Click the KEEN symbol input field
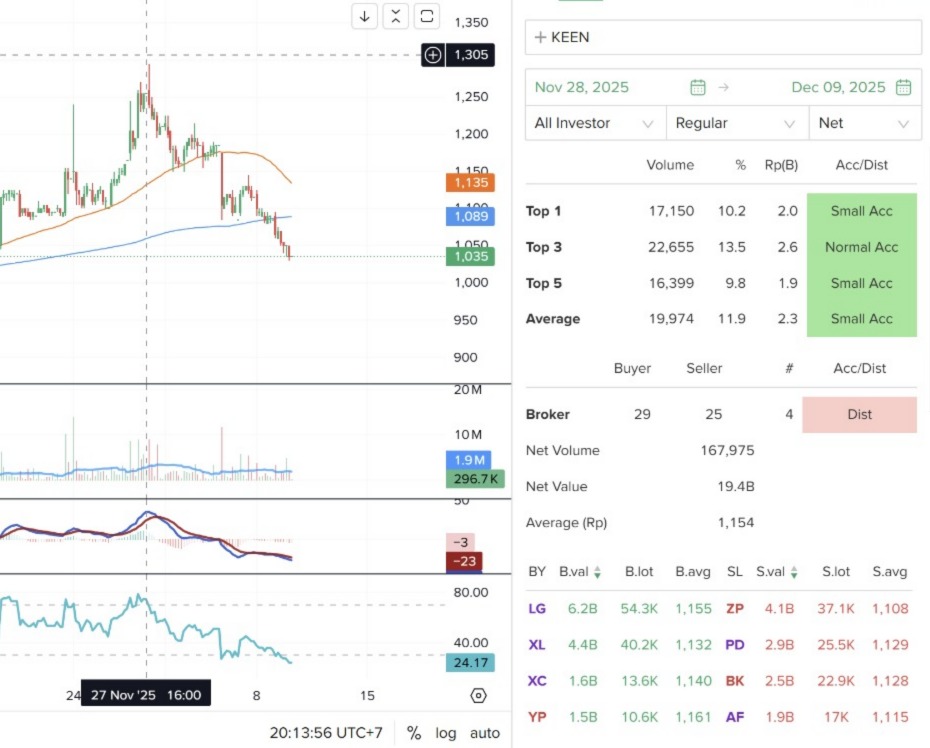 pos(722,37)
